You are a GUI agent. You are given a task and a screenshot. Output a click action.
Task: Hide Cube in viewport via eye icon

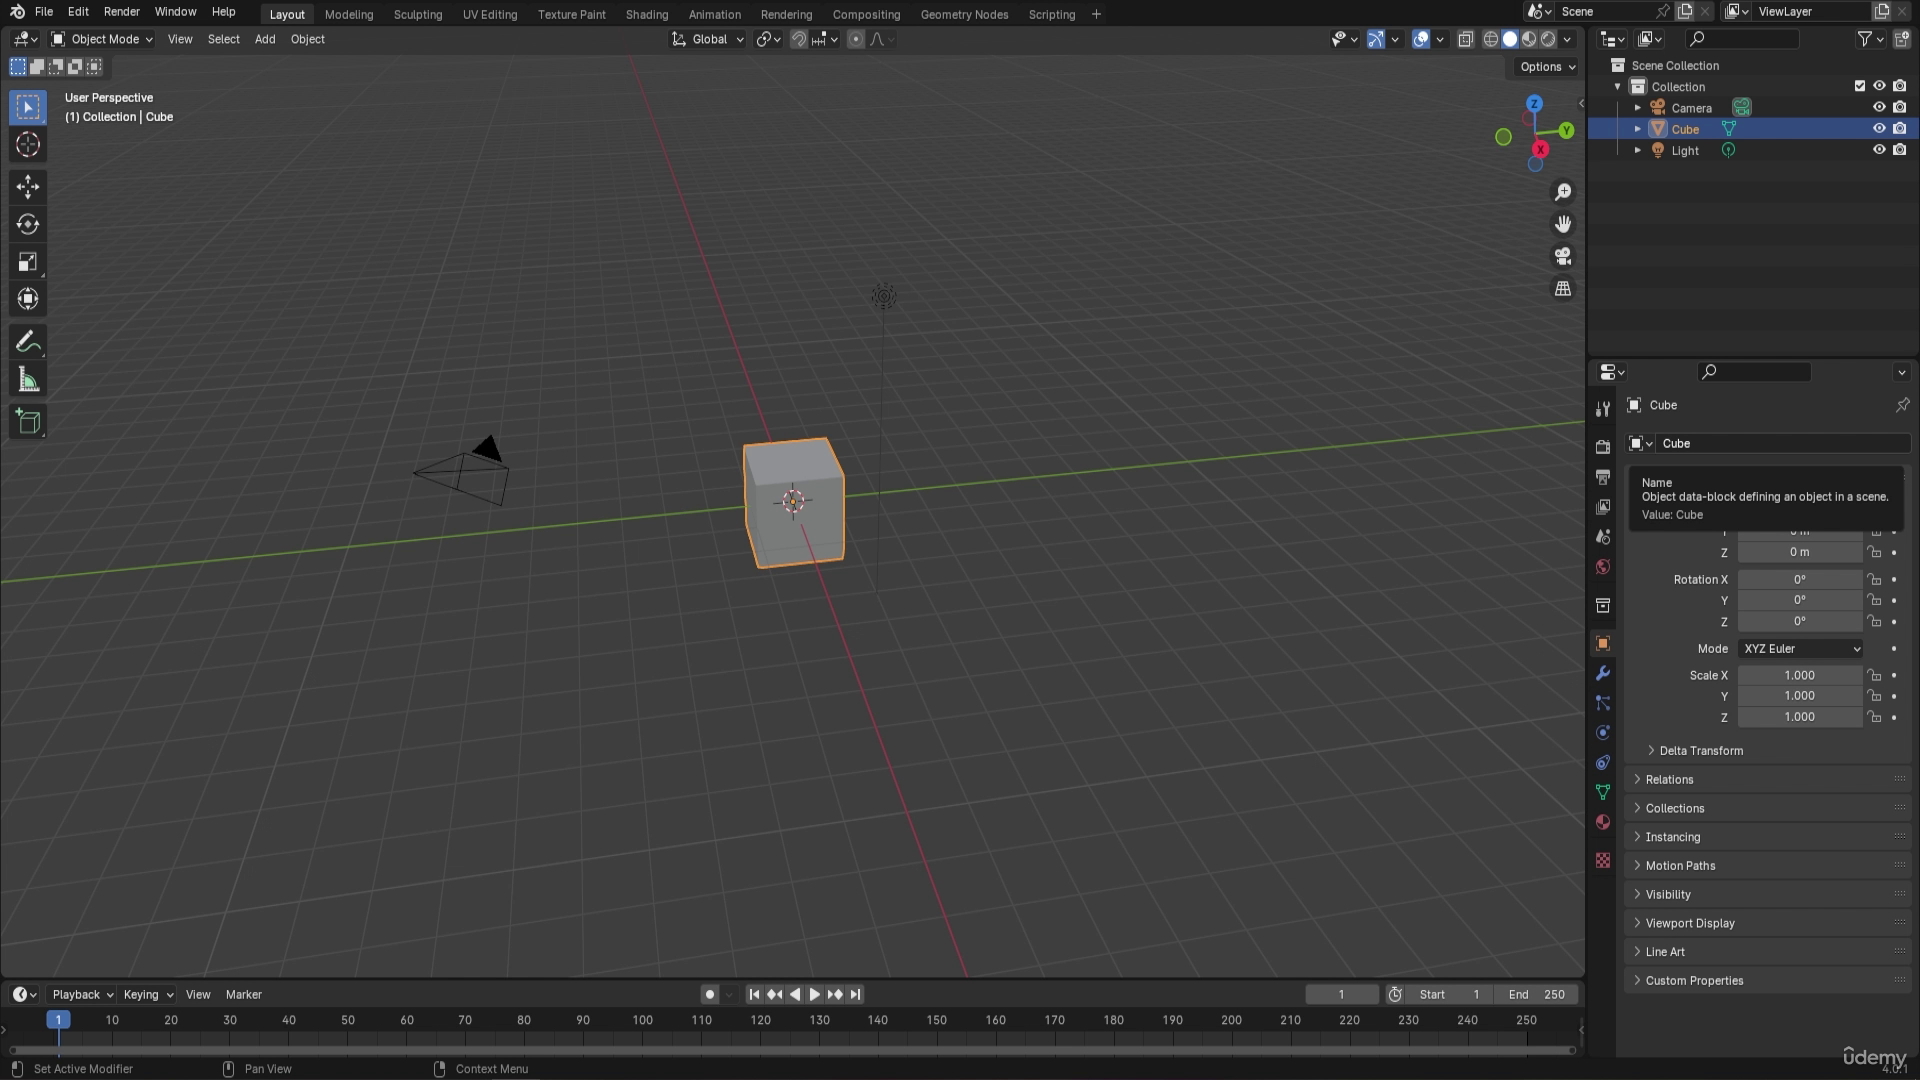pos(1879,129)
